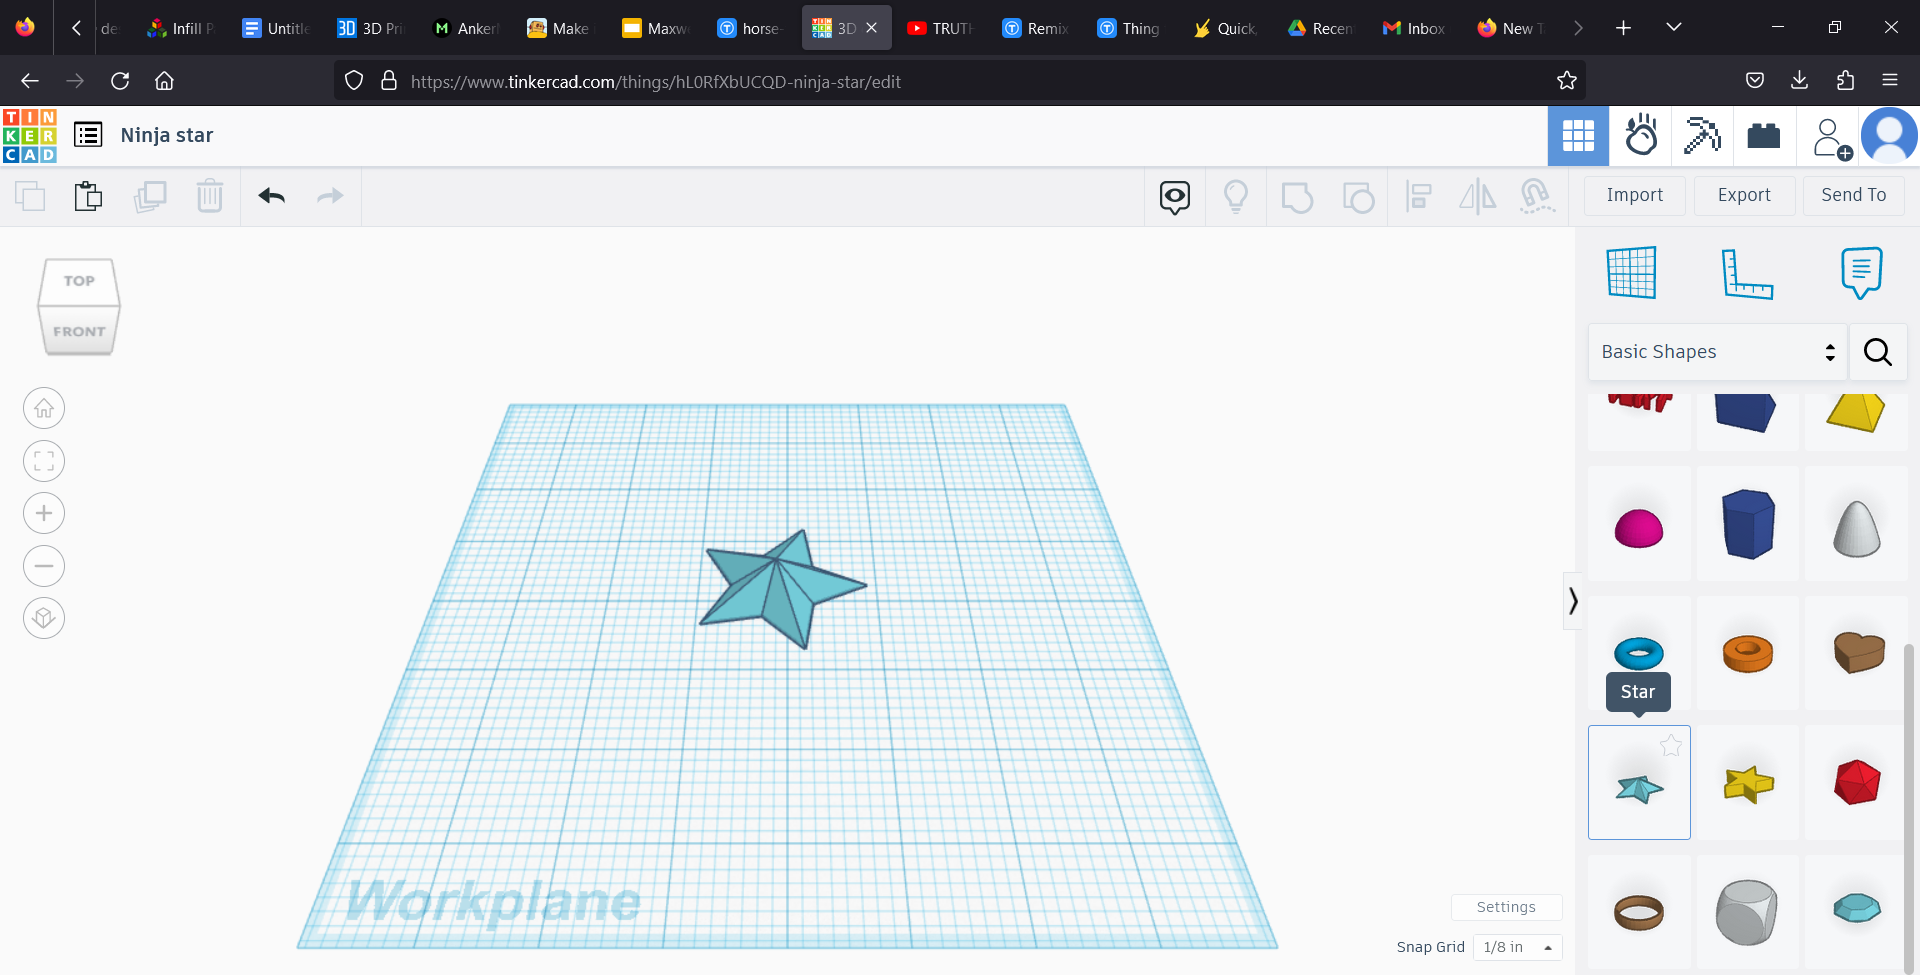Open the Align tool
1920x975 pixels.
[1419, 196]
